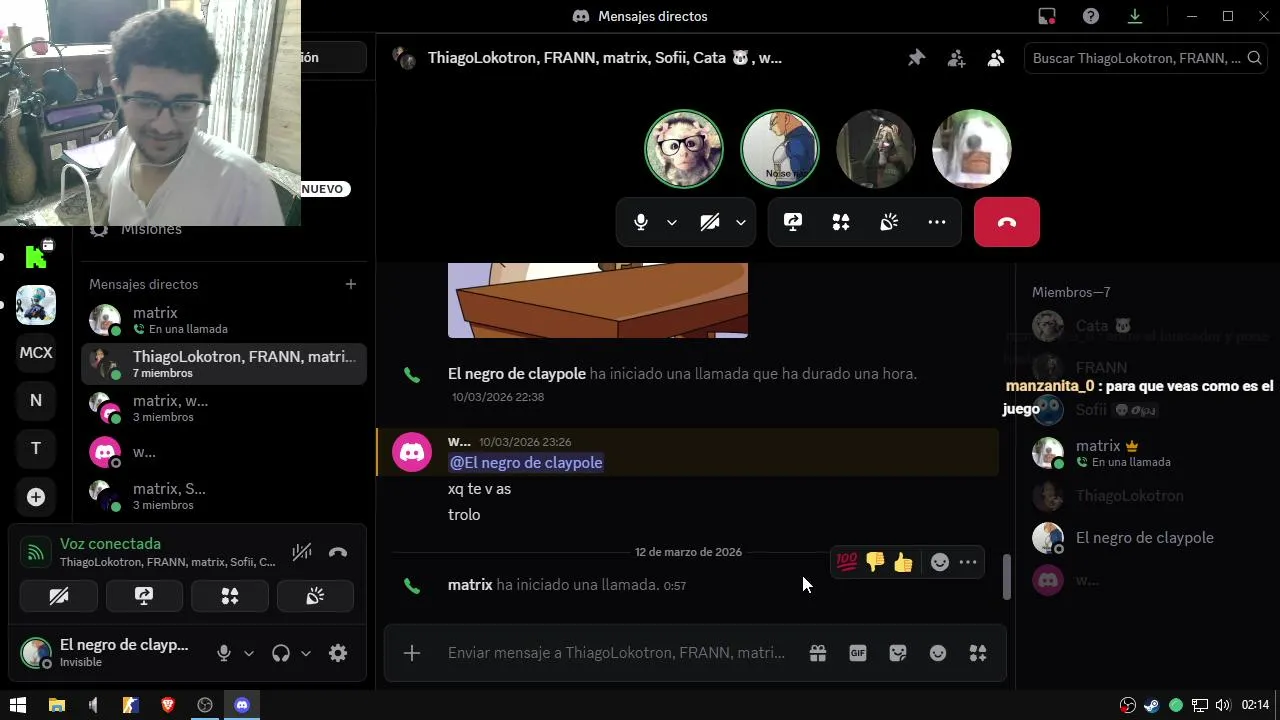The width and height of the screenshot is (1280, 720).
Task: Open attachment plus in message box
Action: click(x=412, y=653)
